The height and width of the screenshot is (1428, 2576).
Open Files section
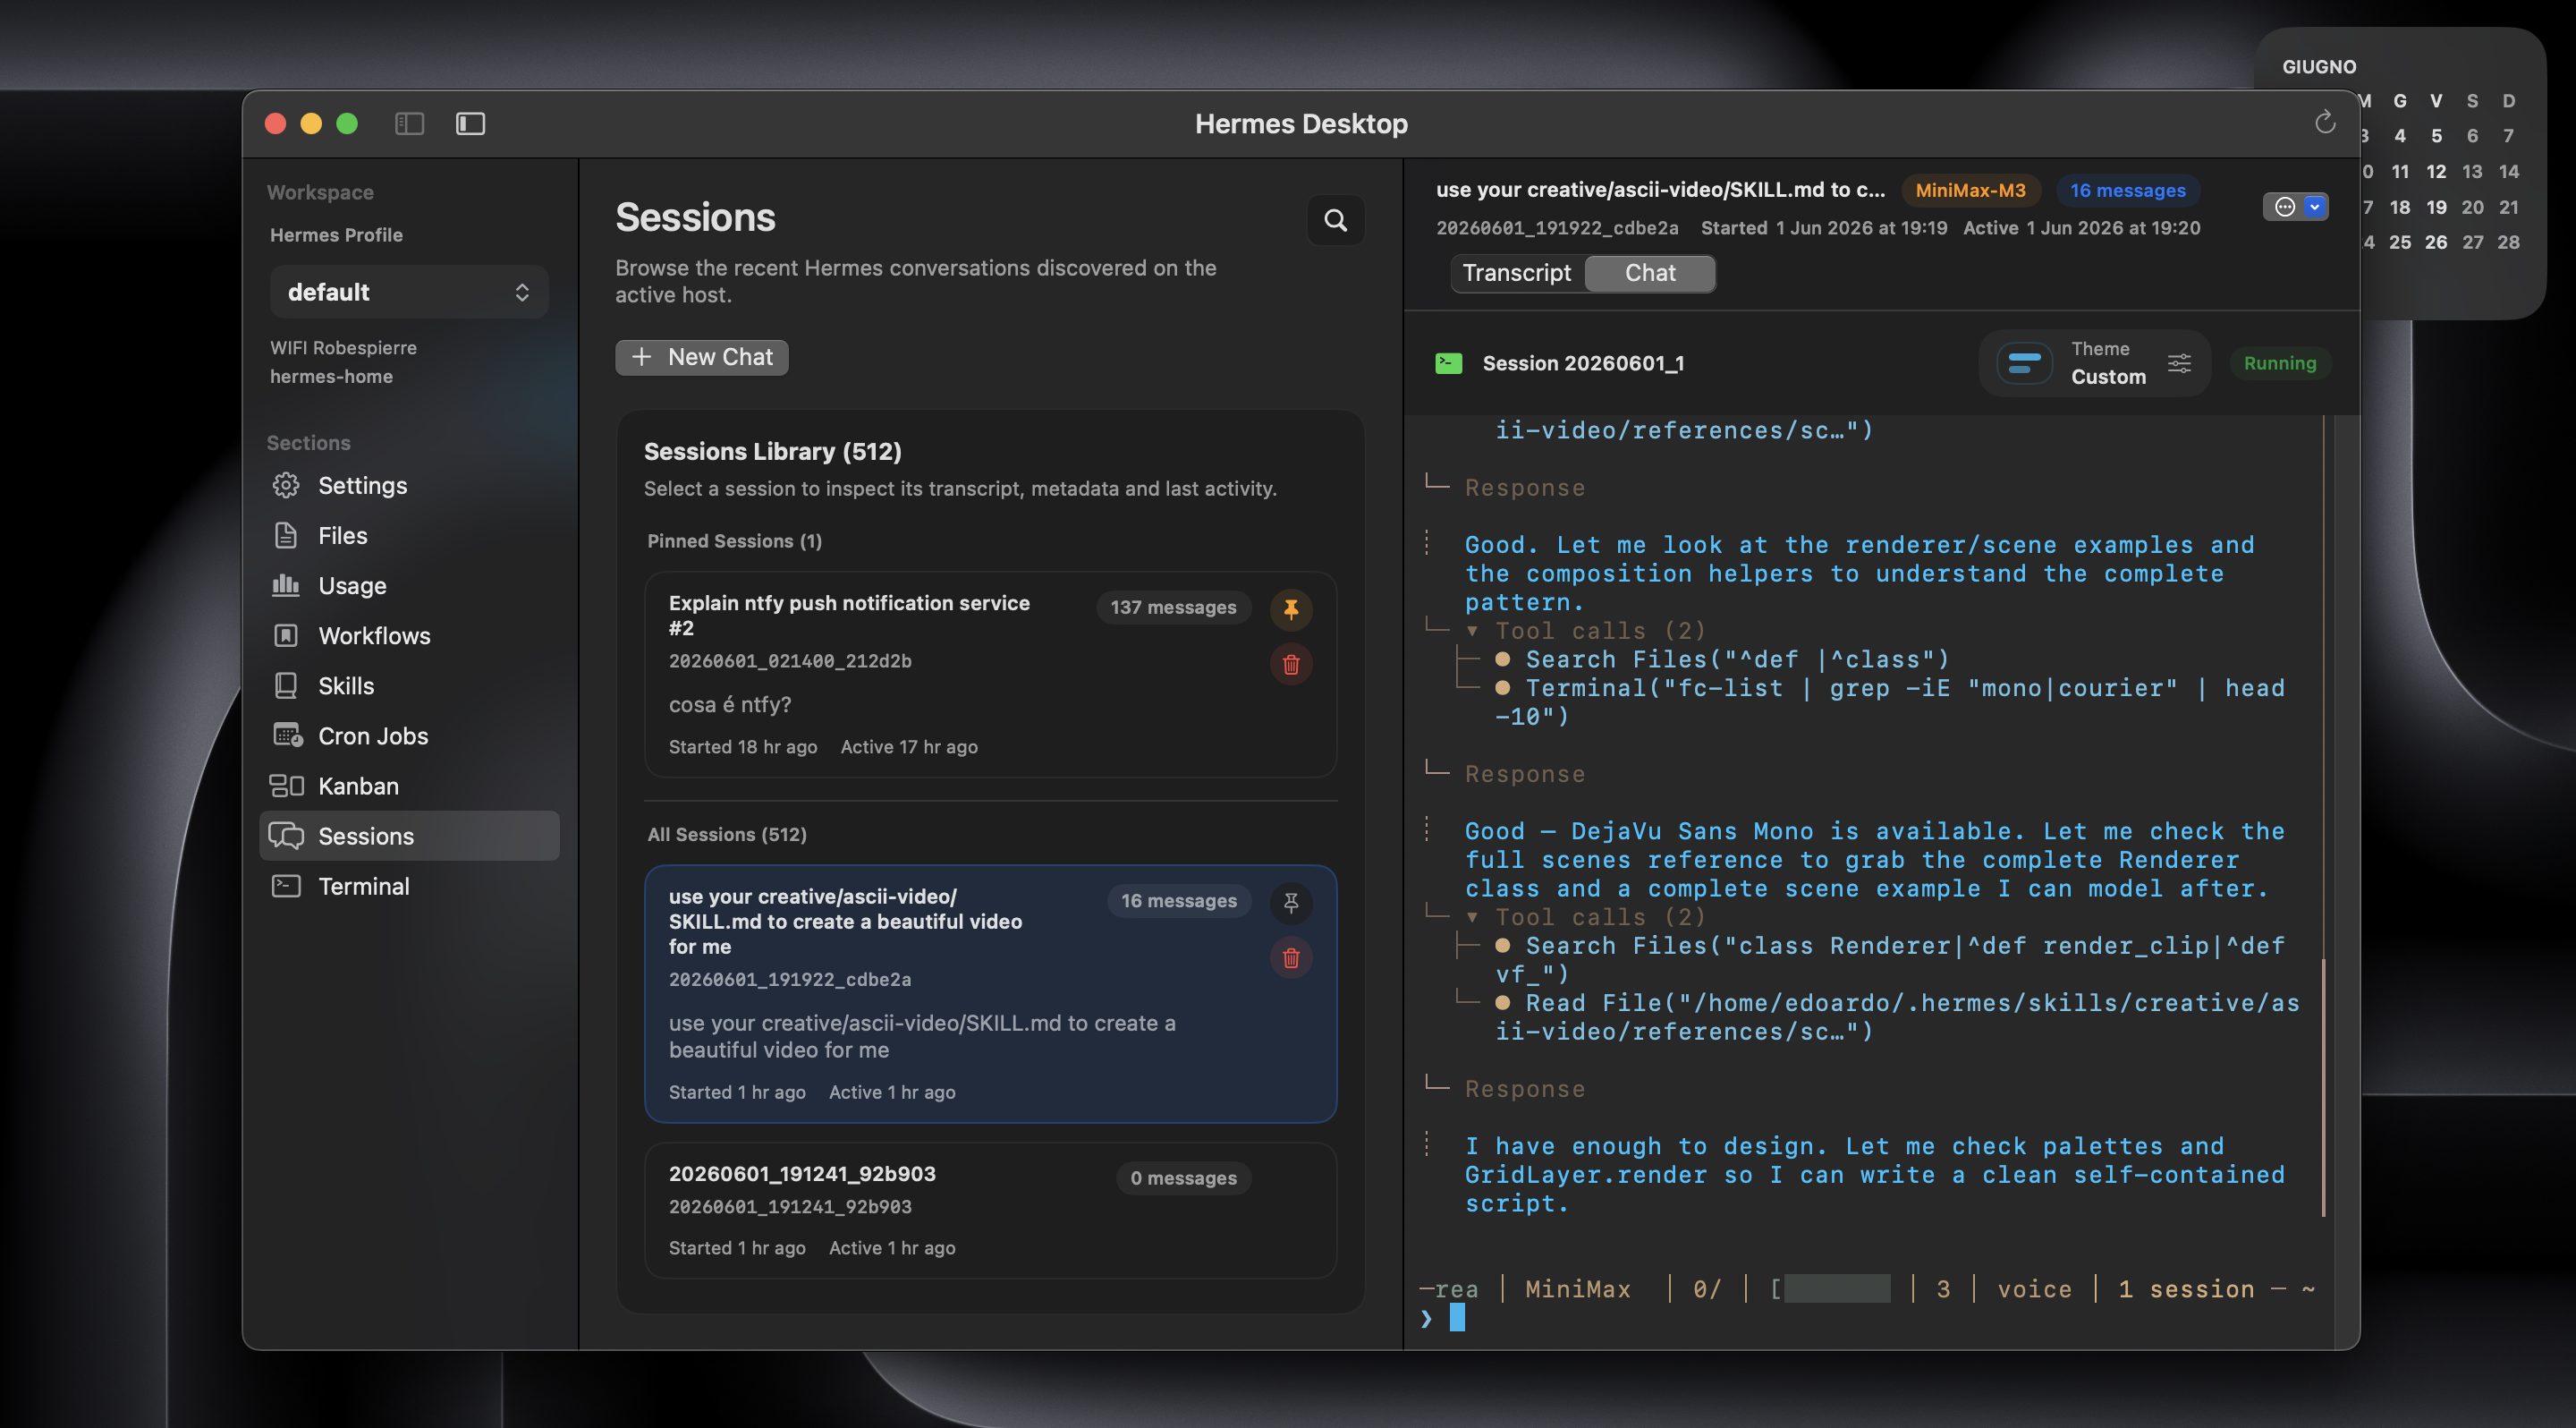click(x=410, y=535)
